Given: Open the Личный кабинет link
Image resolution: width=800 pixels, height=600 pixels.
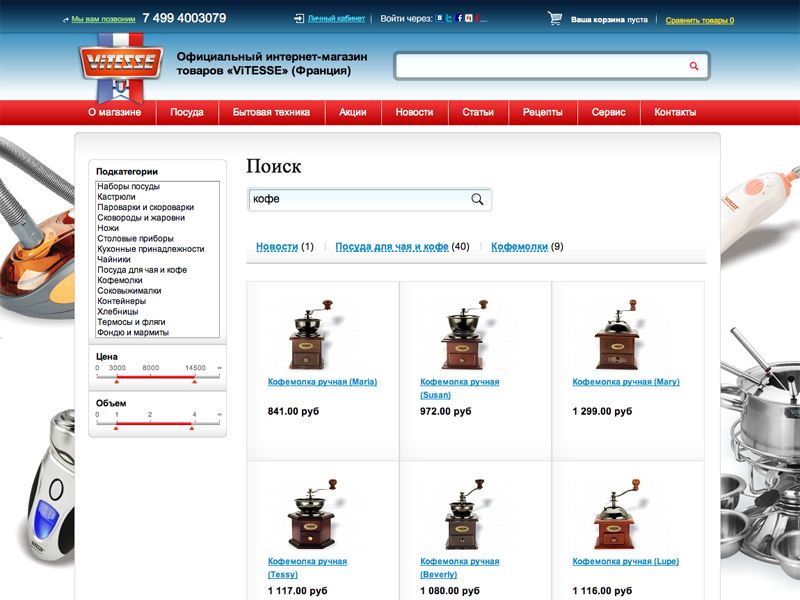Looking at the screenshot, I should [337, 18].
